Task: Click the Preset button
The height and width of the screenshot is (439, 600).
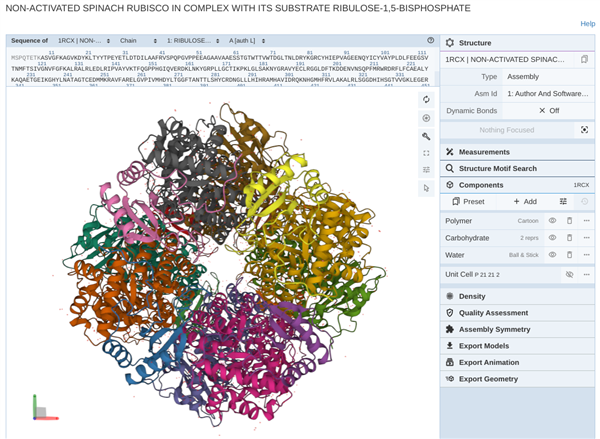Action: [468, 201]
